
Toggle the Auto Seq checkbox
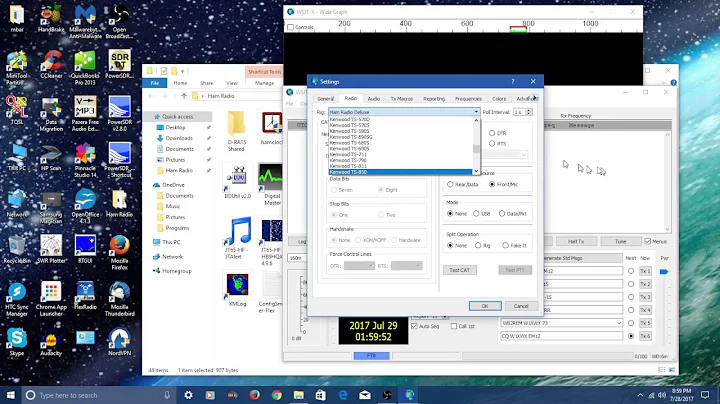click(x=414, y=326)
